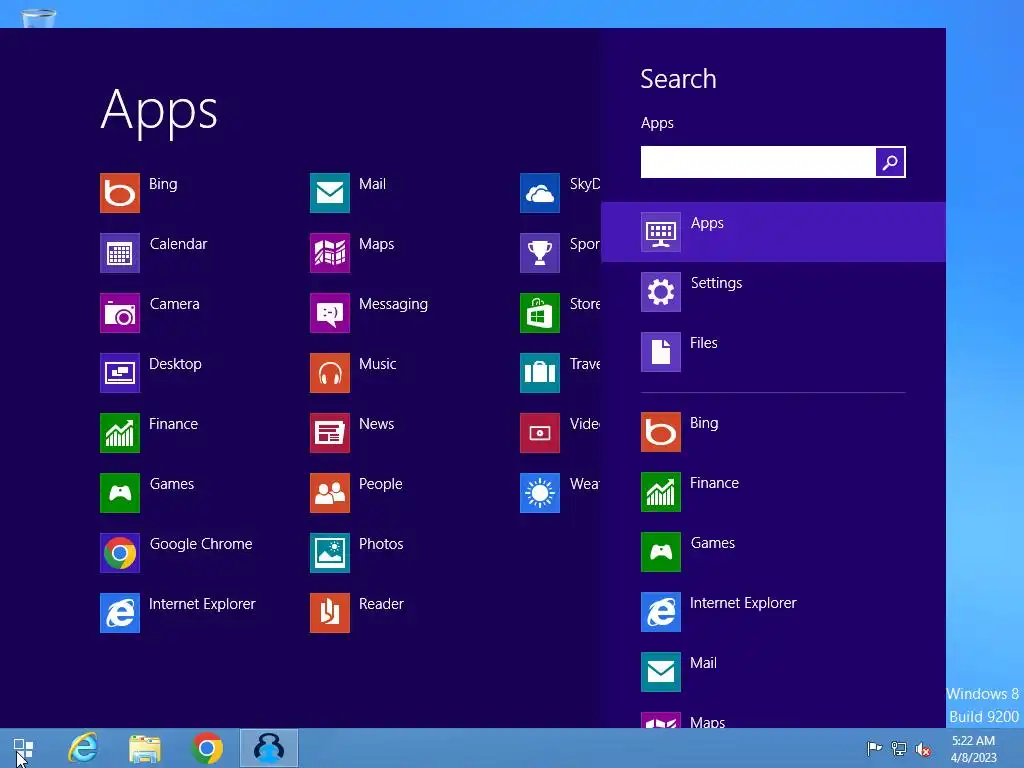
Task: Open the Desktop tile icon
Action: click(120, 373)
